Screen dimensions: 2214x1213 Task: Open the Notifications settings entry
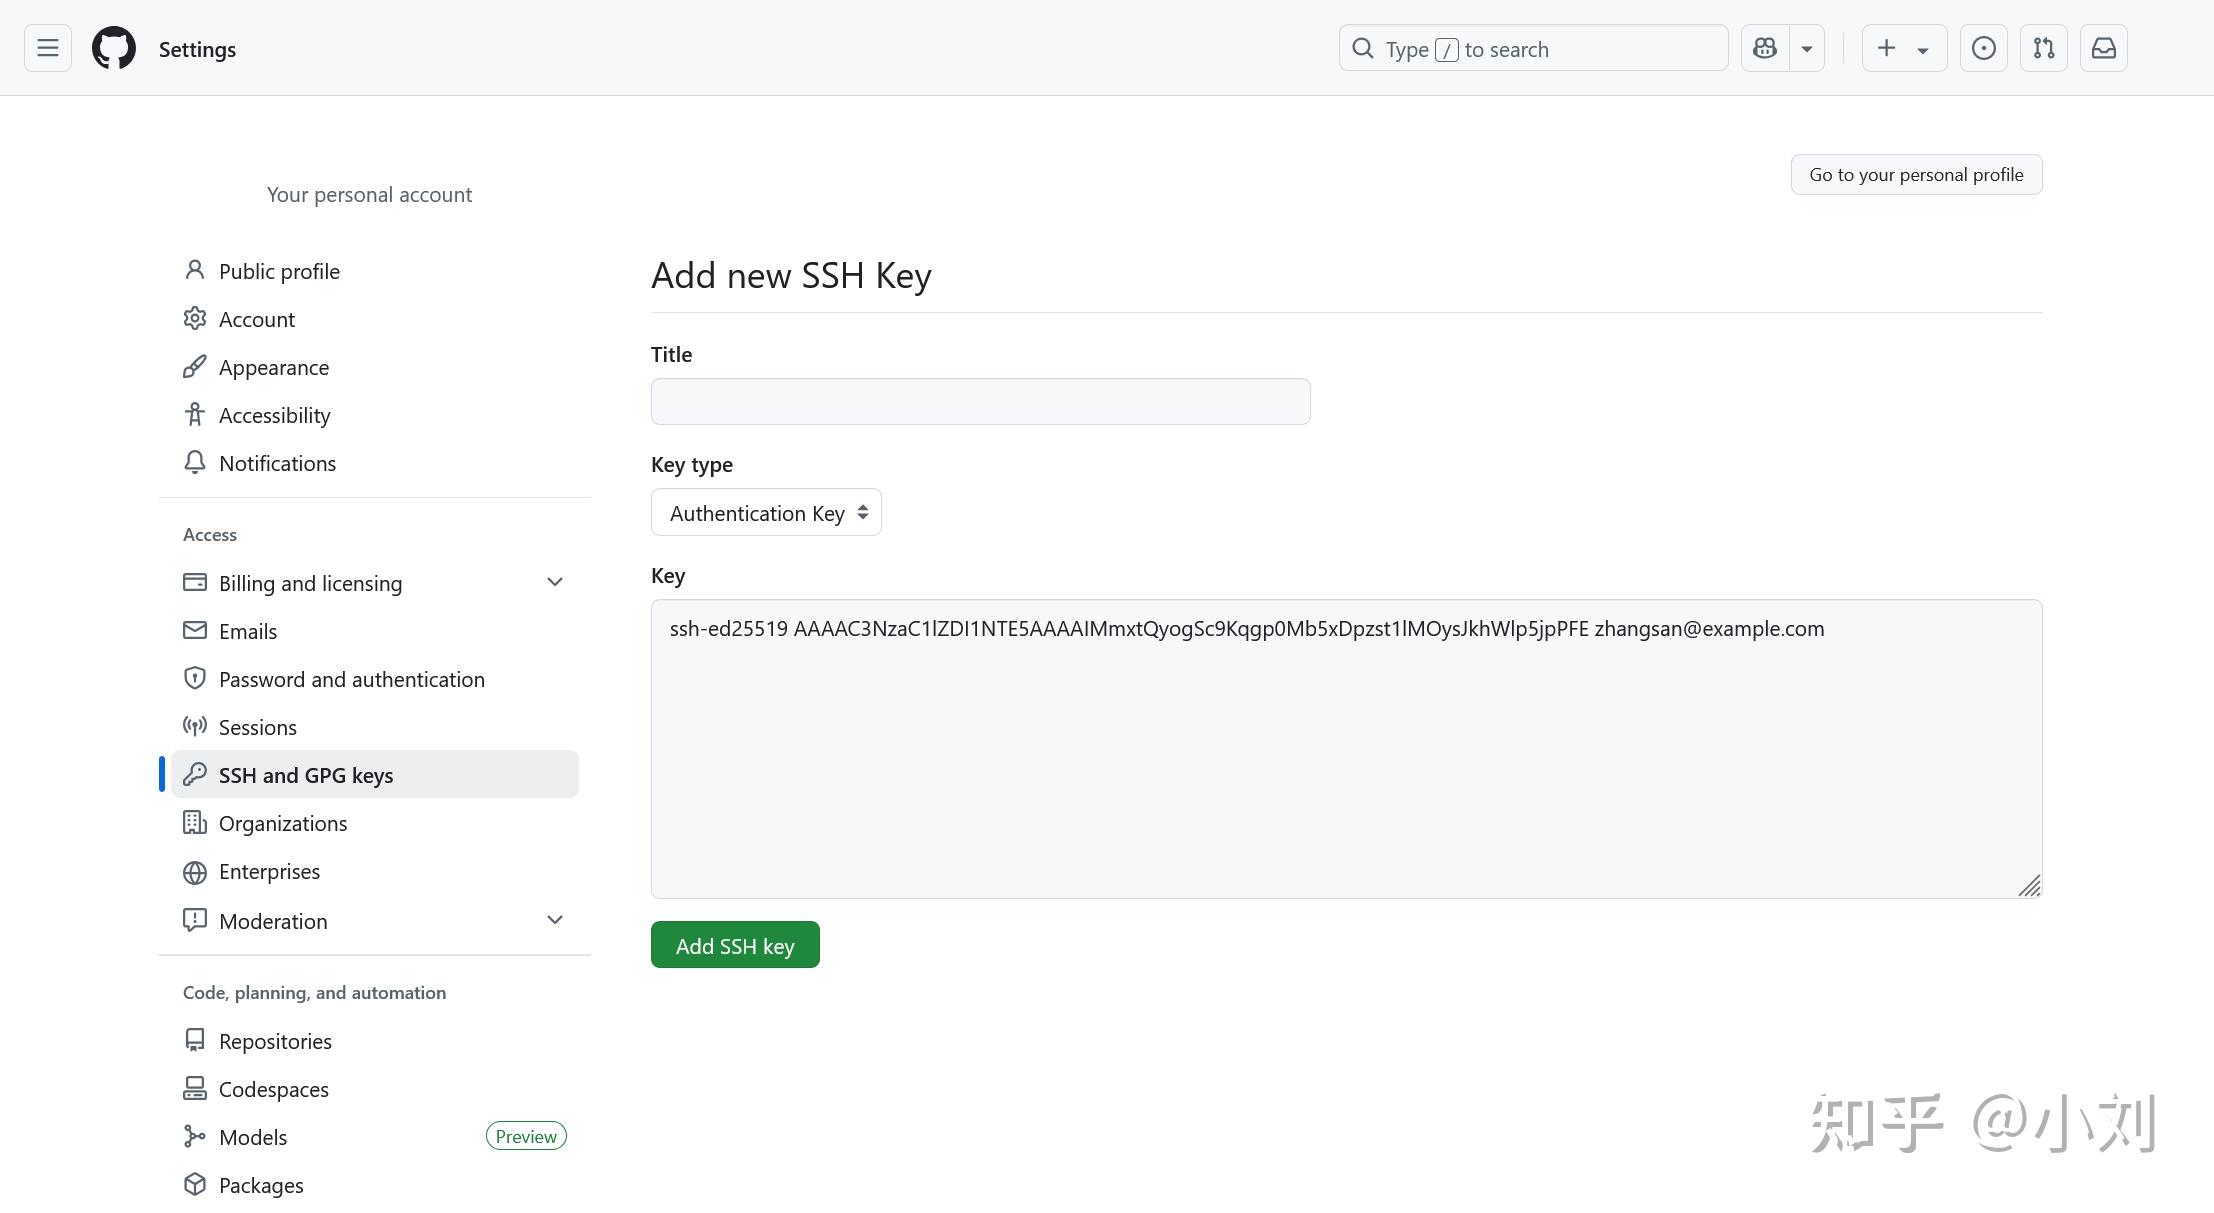(x=277, y=462)
